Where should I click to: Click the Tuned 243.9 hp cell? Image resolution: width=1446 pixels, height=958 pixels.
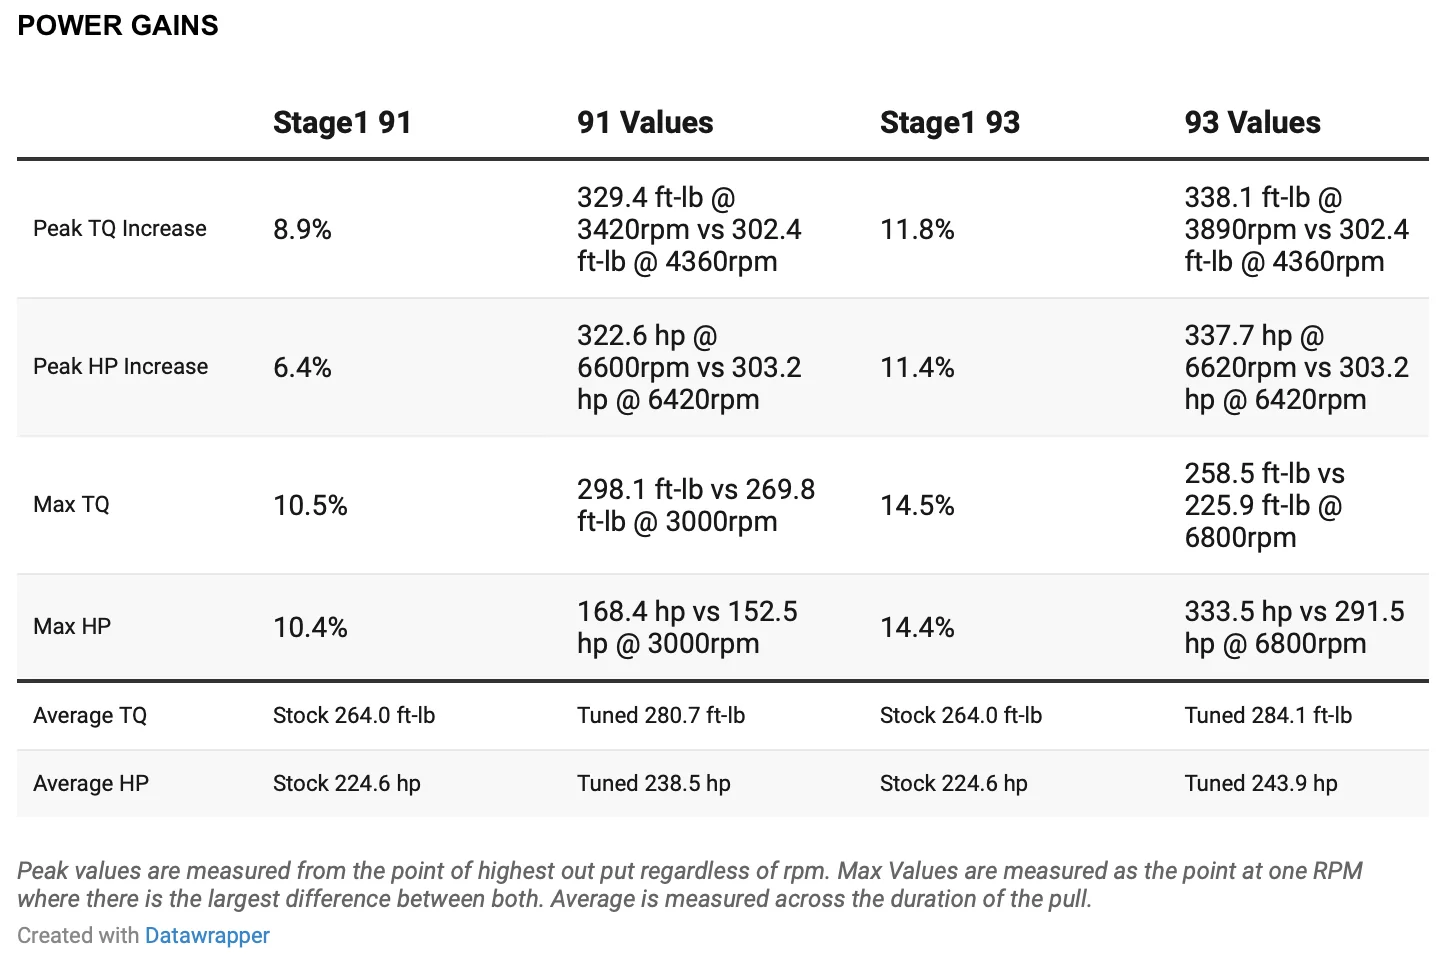[1261, 784]
